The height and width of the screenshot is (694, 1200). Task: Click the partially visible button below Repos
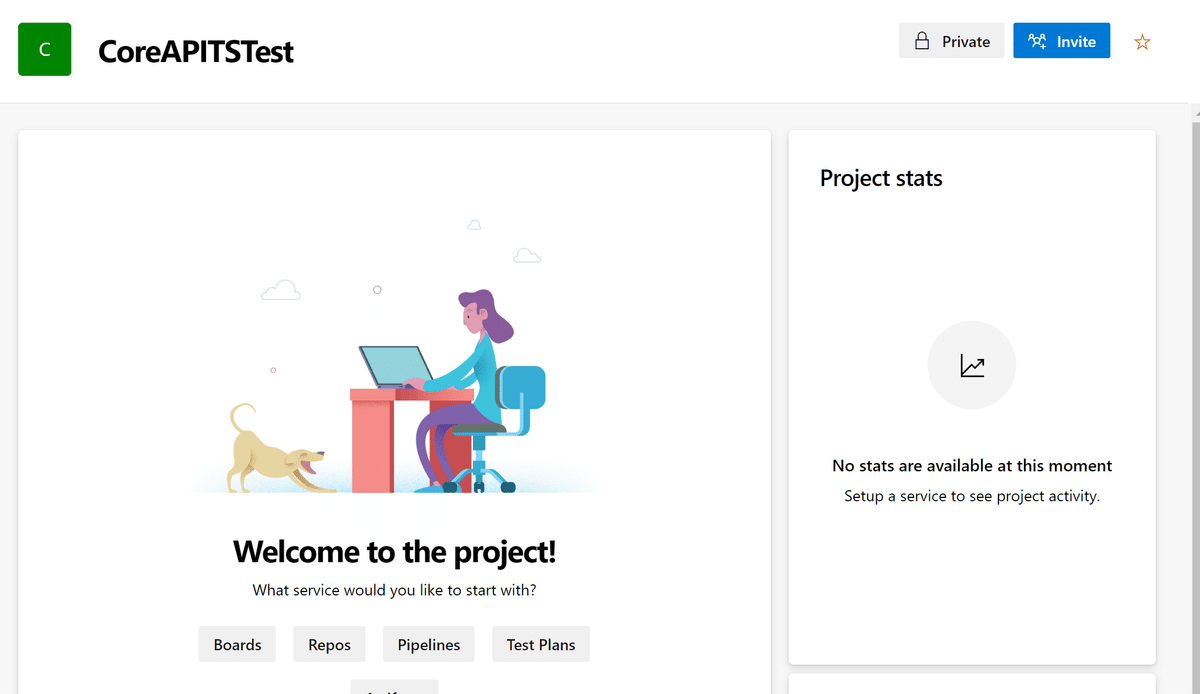click(x=394, y=688)
